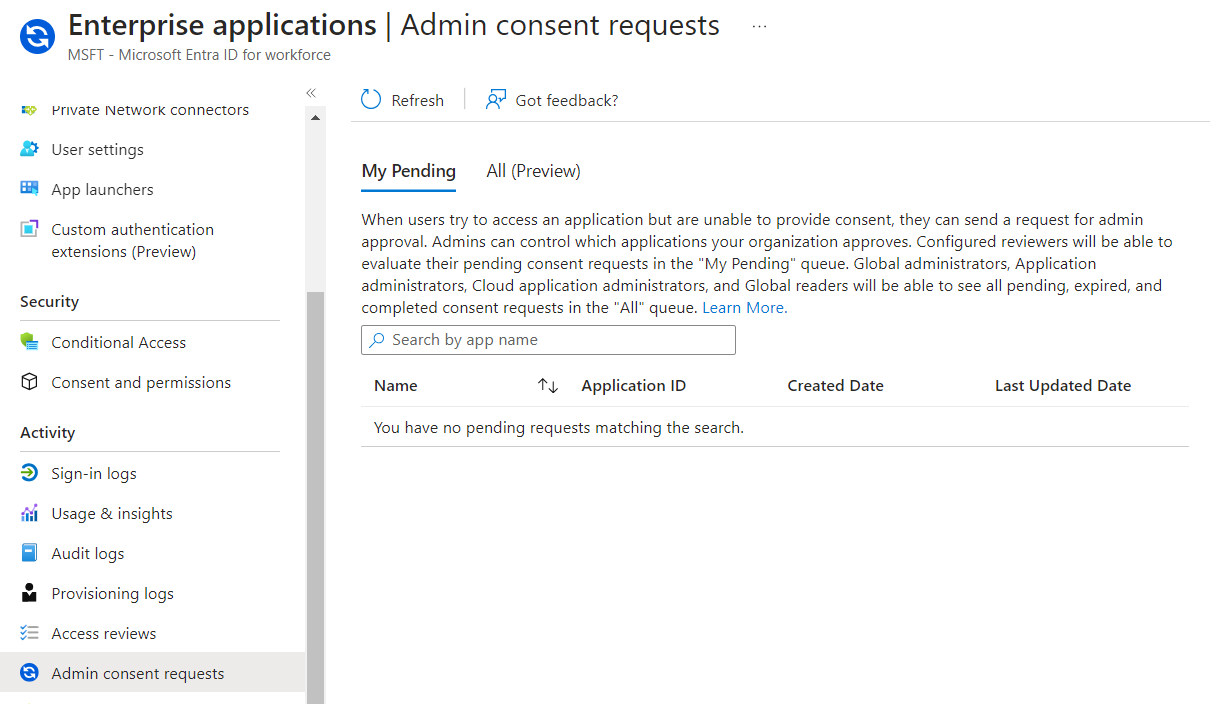The image size is (1210, 704).
Task: Click the Microsoft Entra logo at top left
Action: (x=36, y=38)
